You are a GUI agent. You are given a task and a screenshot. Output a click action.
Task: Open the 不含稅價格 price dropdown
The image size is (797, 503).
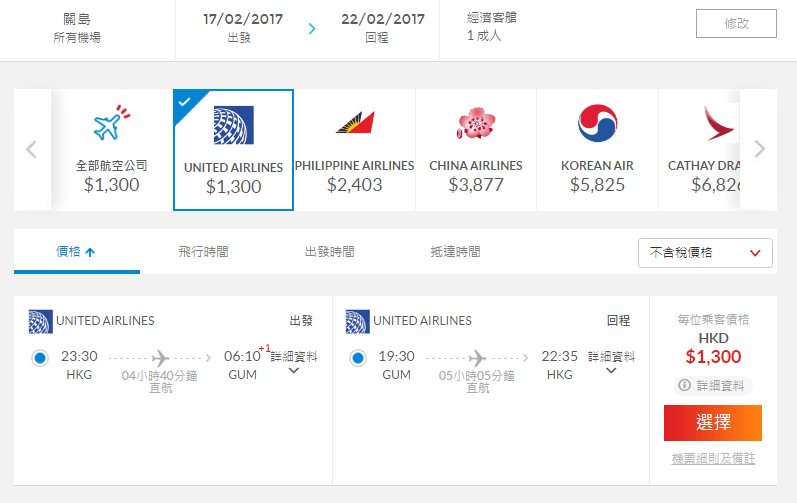(705, 253)
